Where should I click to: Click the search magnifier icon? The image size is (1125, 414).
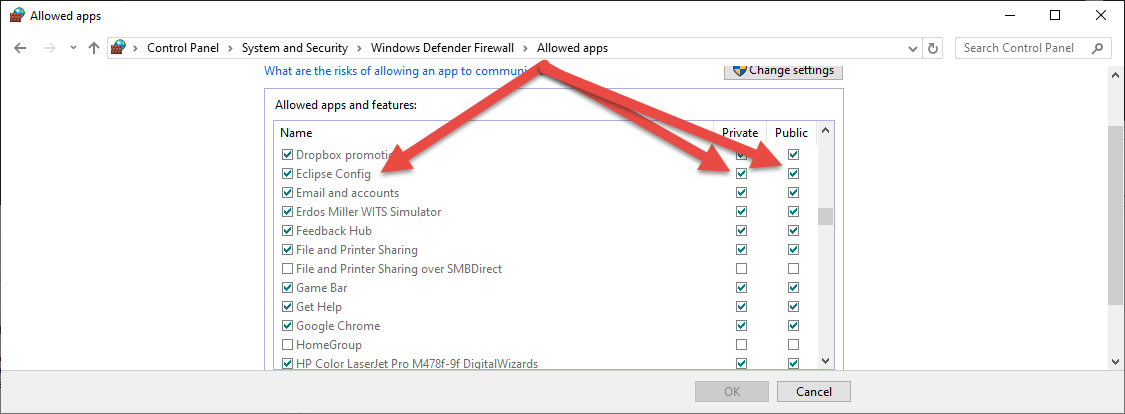tap(1097, 48)
